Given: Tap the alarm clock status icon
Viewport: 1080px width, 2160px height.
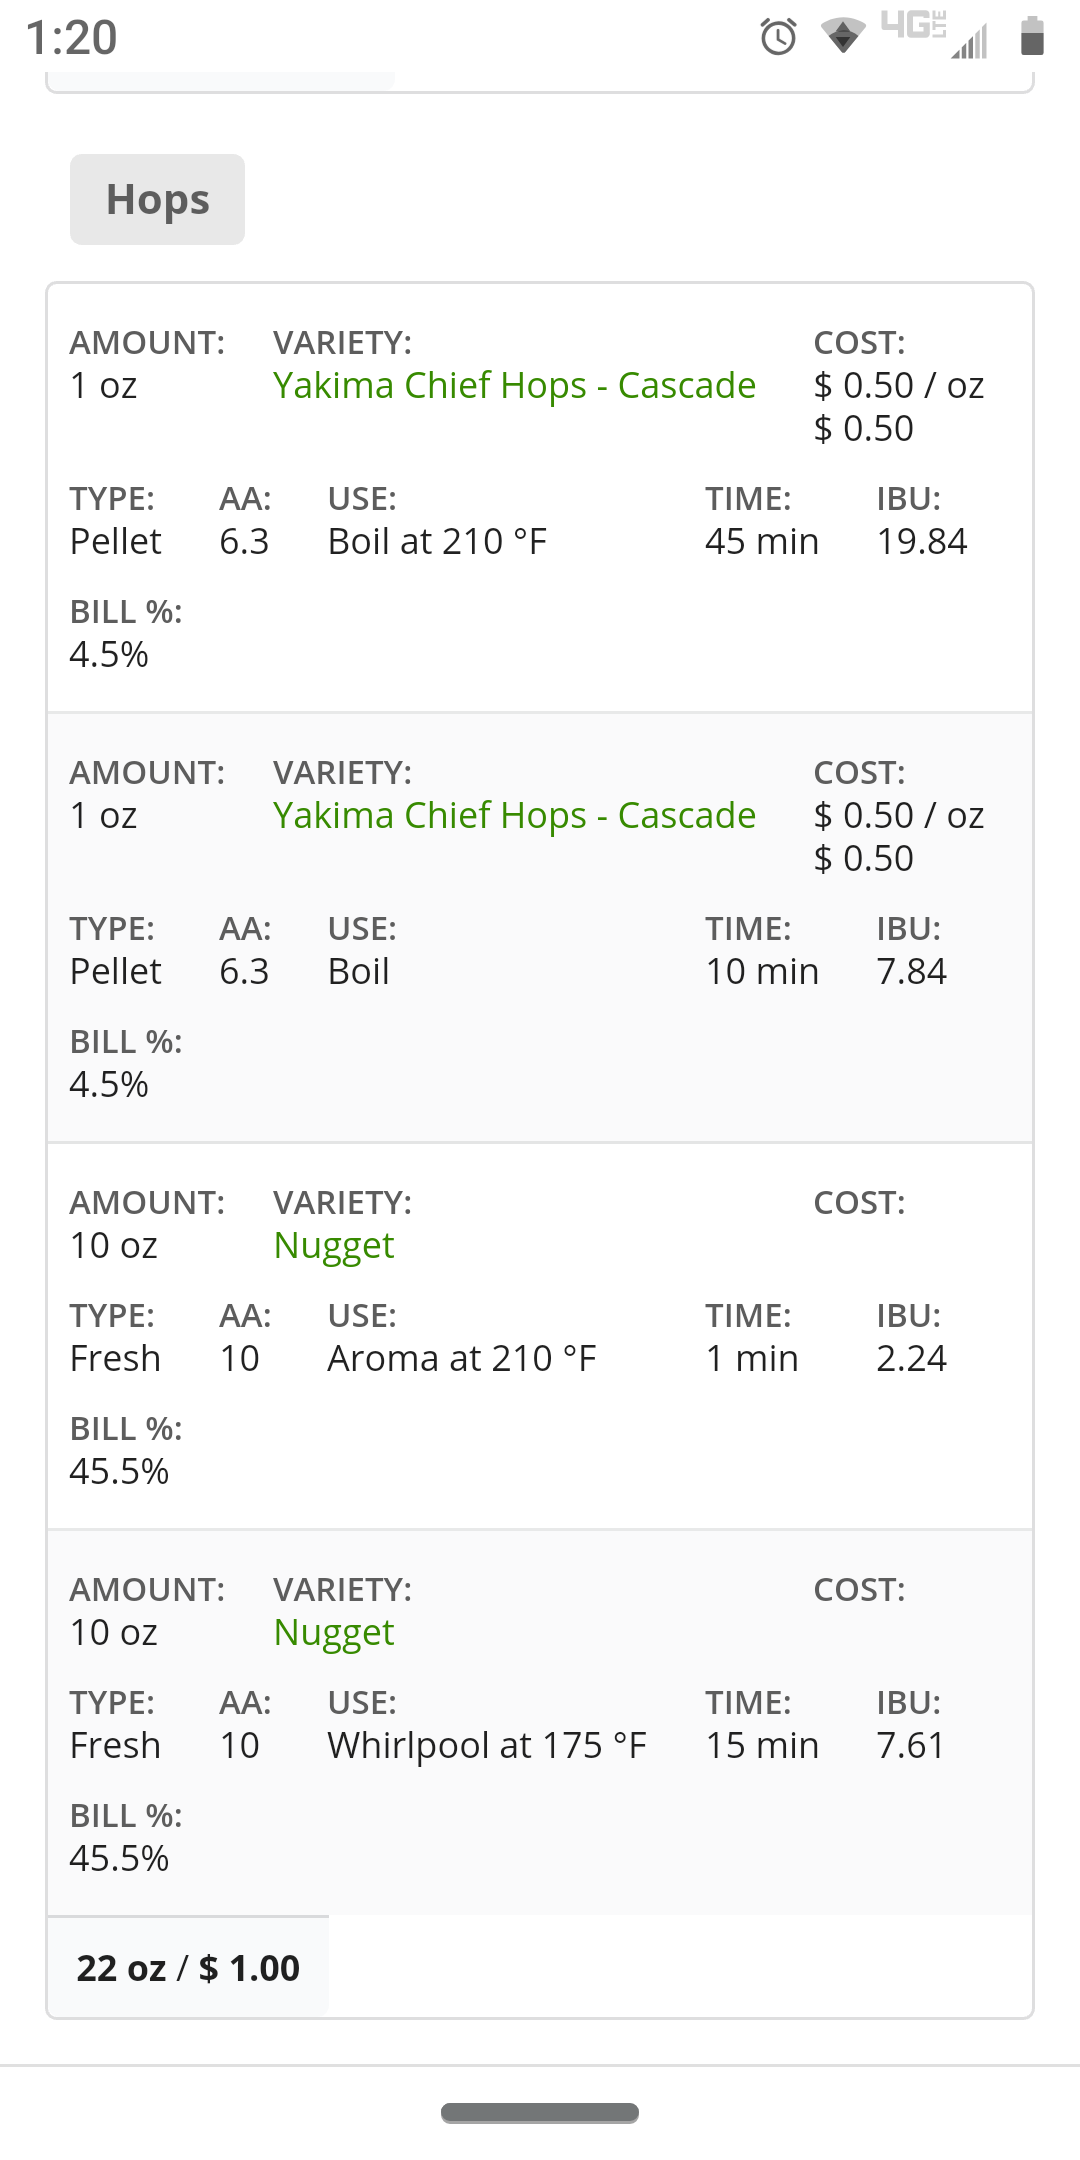Looking at the screenshot, I should [x=778, y=37].
